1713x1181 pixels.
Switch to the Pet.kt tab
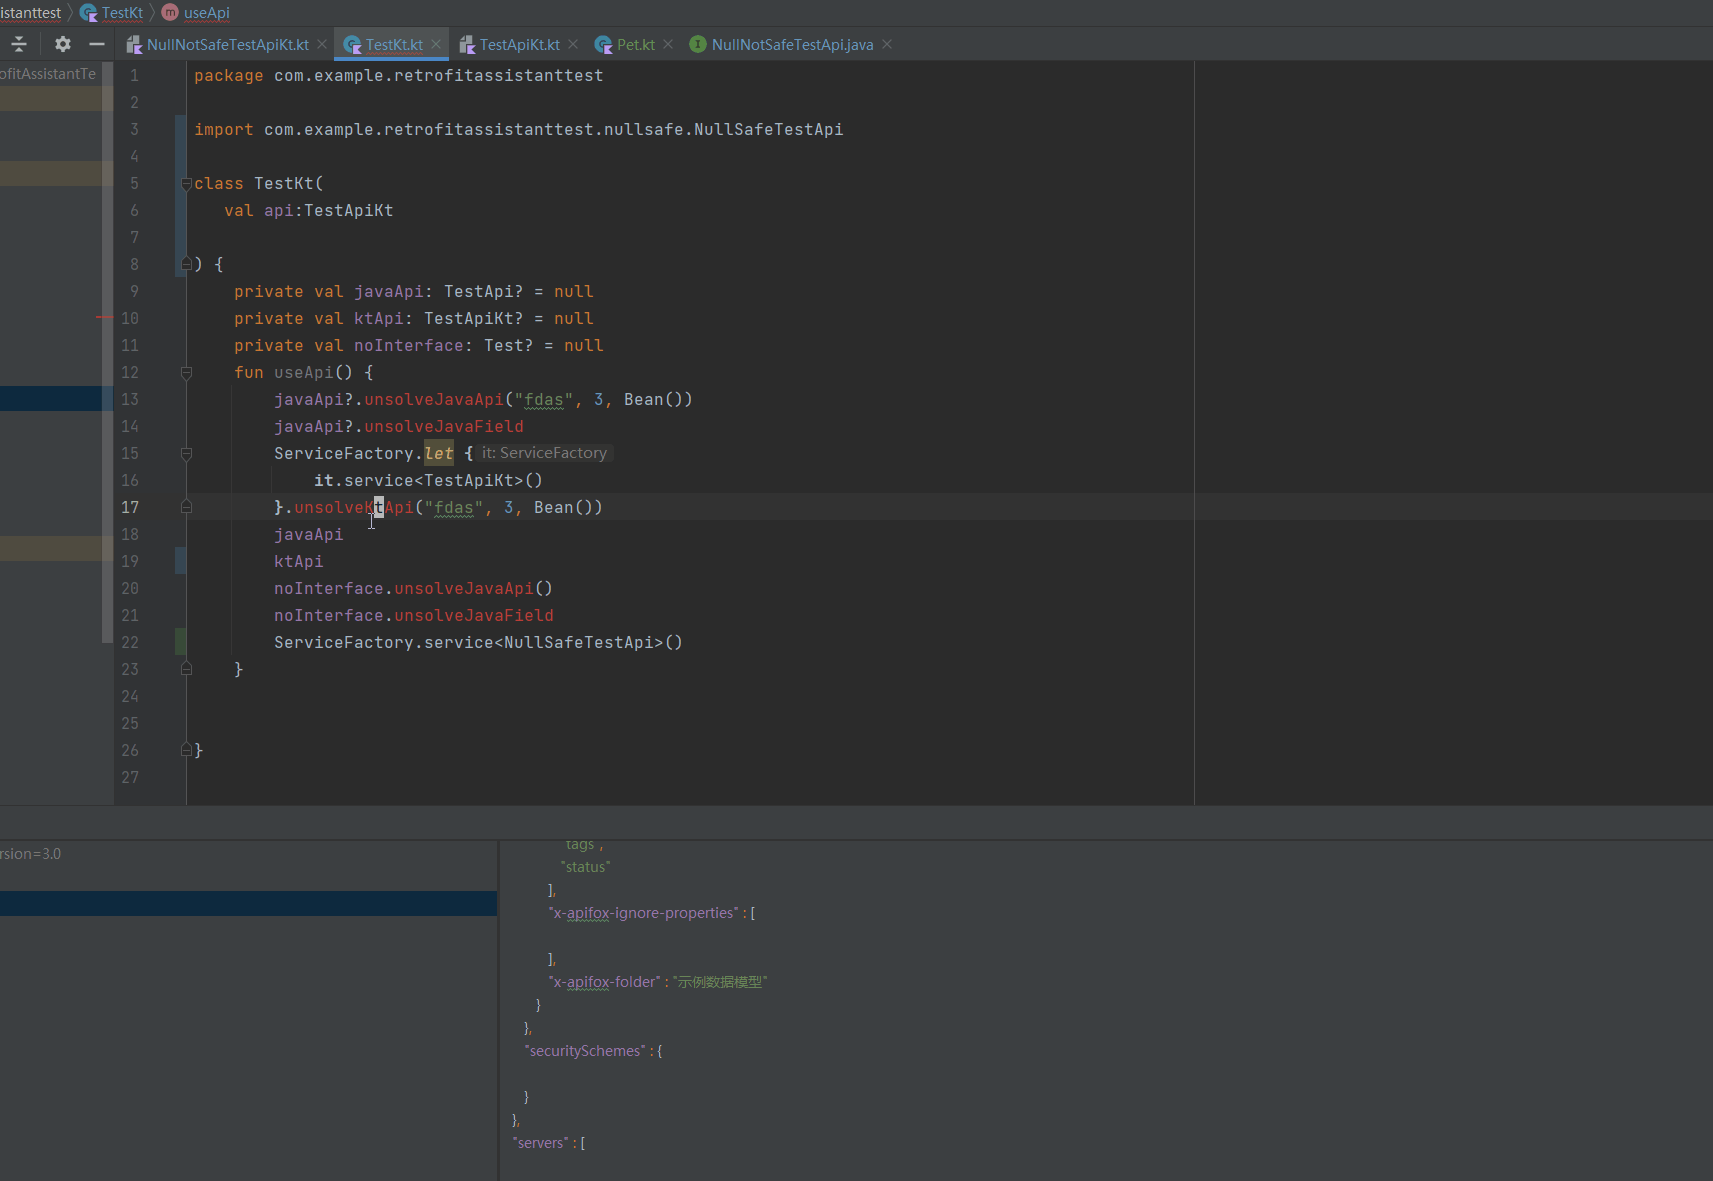636,44
